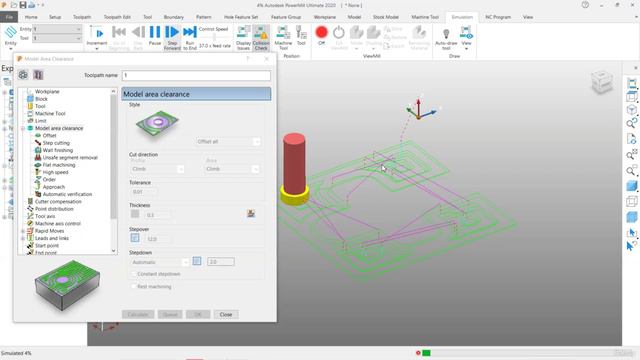Select the Step cutting tree item

(56, 143)
